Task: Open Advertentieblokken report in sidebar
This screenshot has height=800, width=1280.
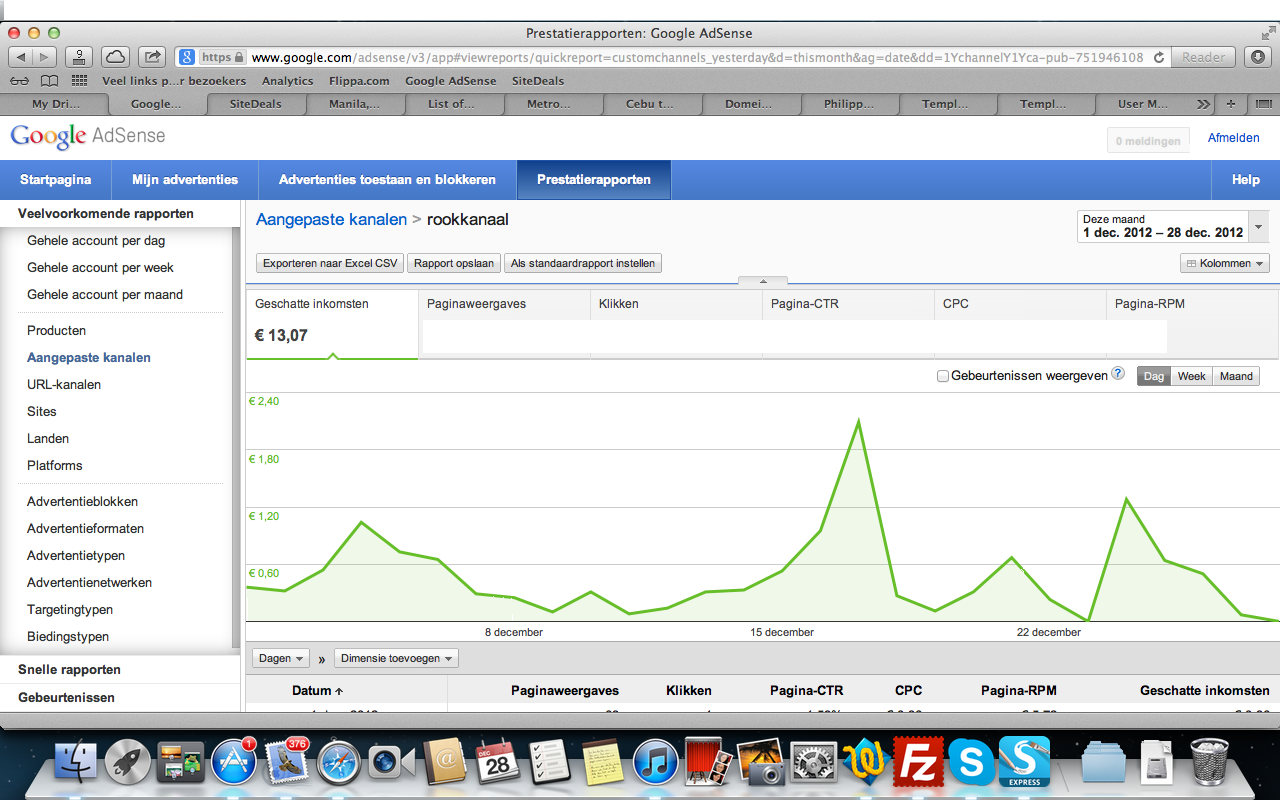Action: pyautogui.click(x=82, y=501)
